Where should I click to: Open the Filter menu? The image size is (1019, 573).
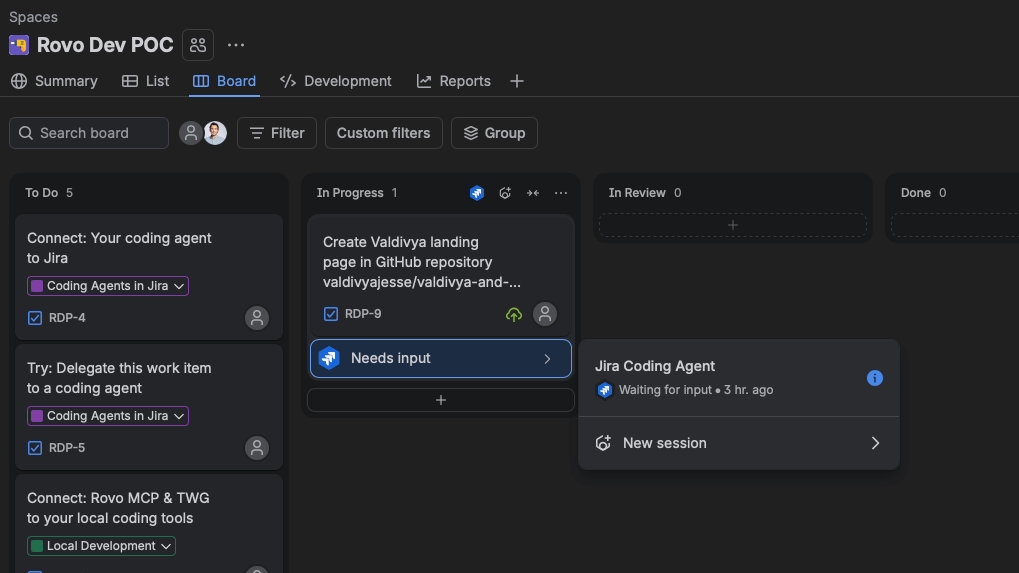(x=277, y=133)
